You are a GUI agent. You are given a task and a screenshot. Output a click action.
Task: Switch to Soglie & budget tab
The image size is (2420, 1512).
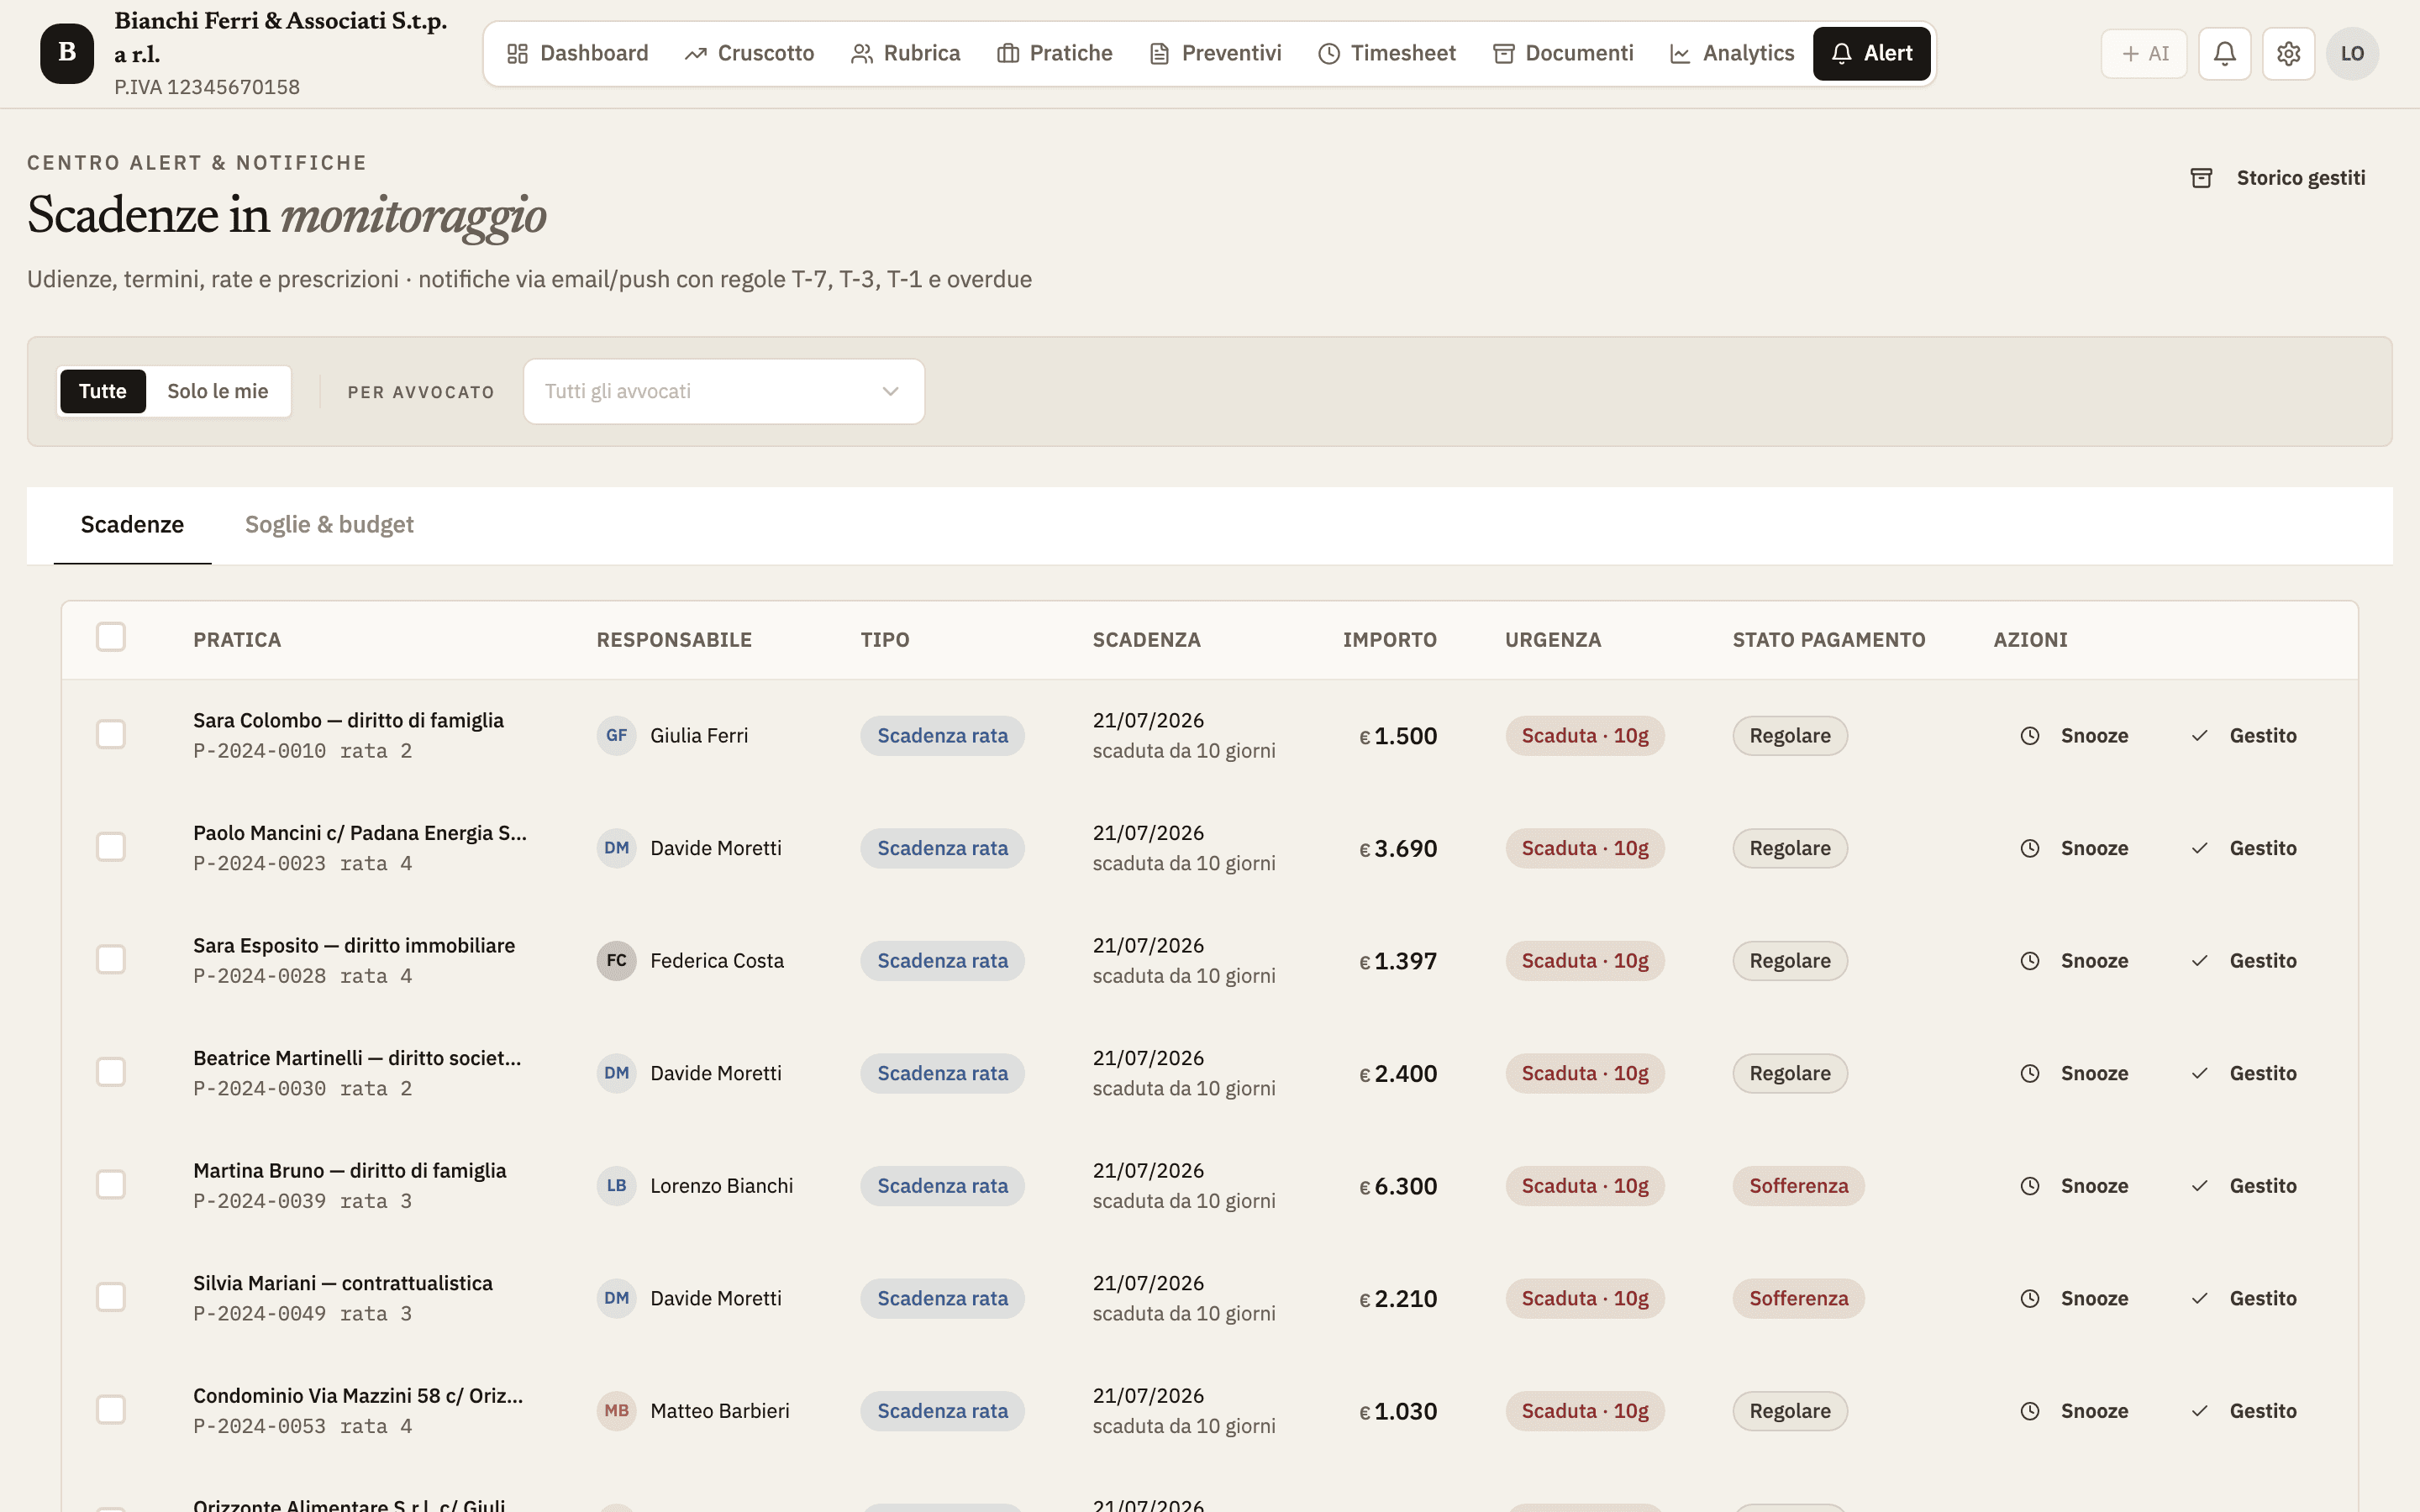pos(329,525)
